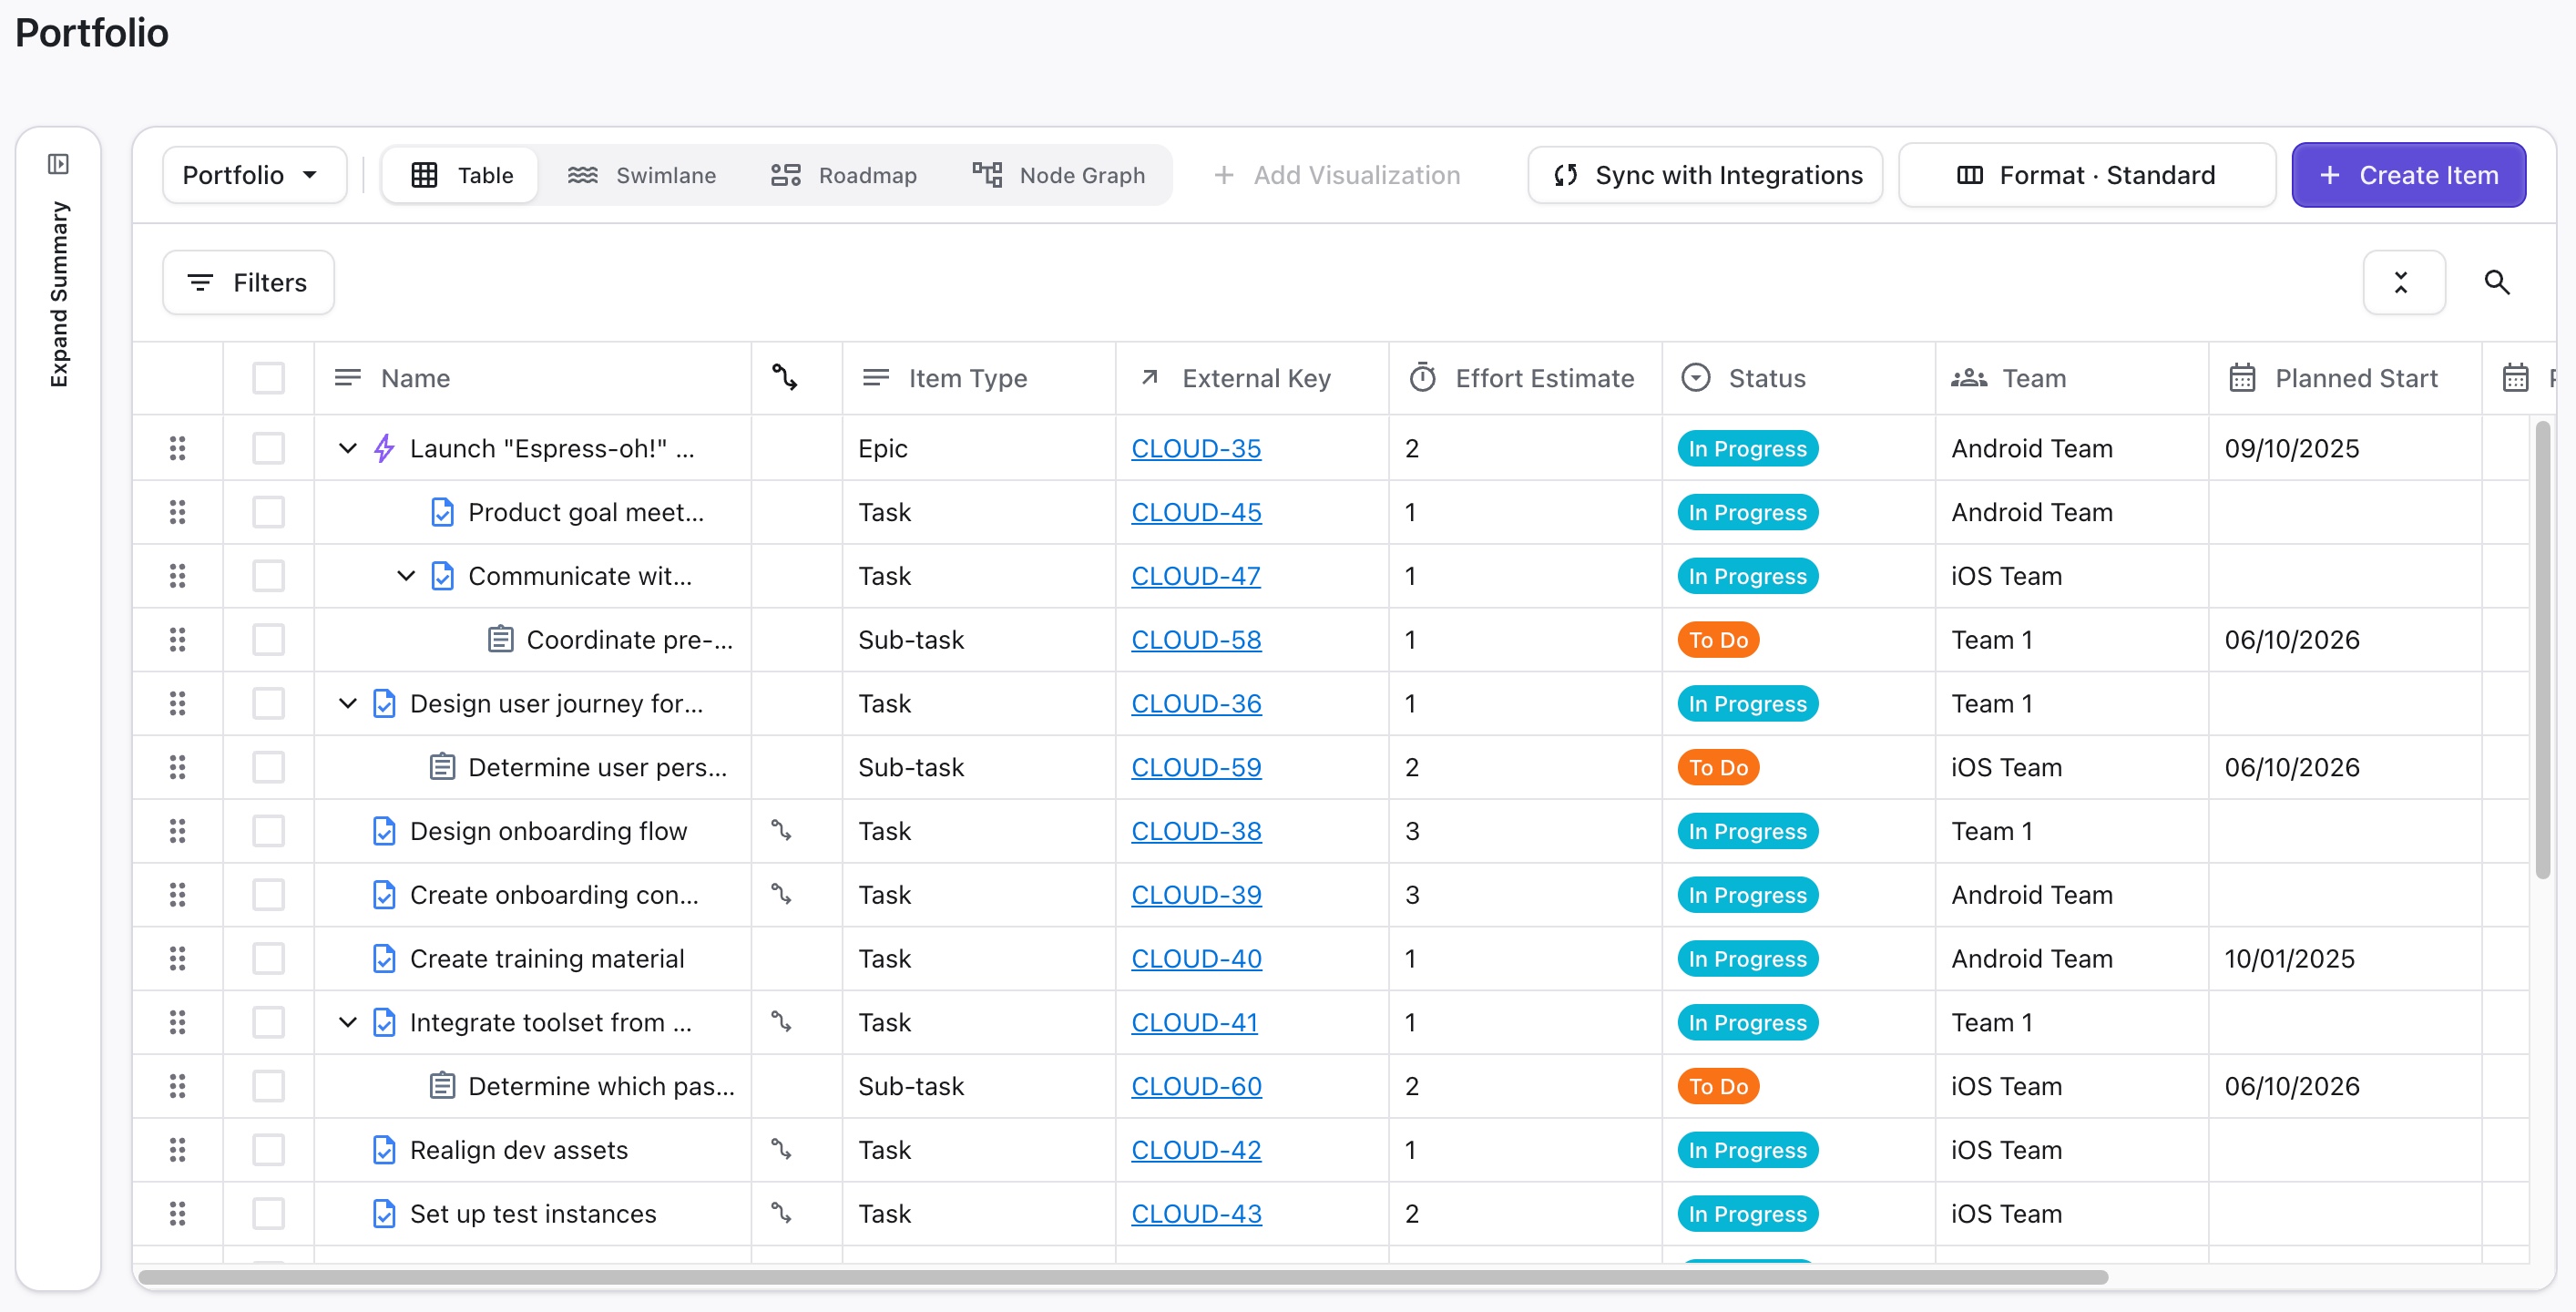Click the Expand Summary panel icon
This screenshot has height=1312, width=2576.
click(x=58, y=164)
